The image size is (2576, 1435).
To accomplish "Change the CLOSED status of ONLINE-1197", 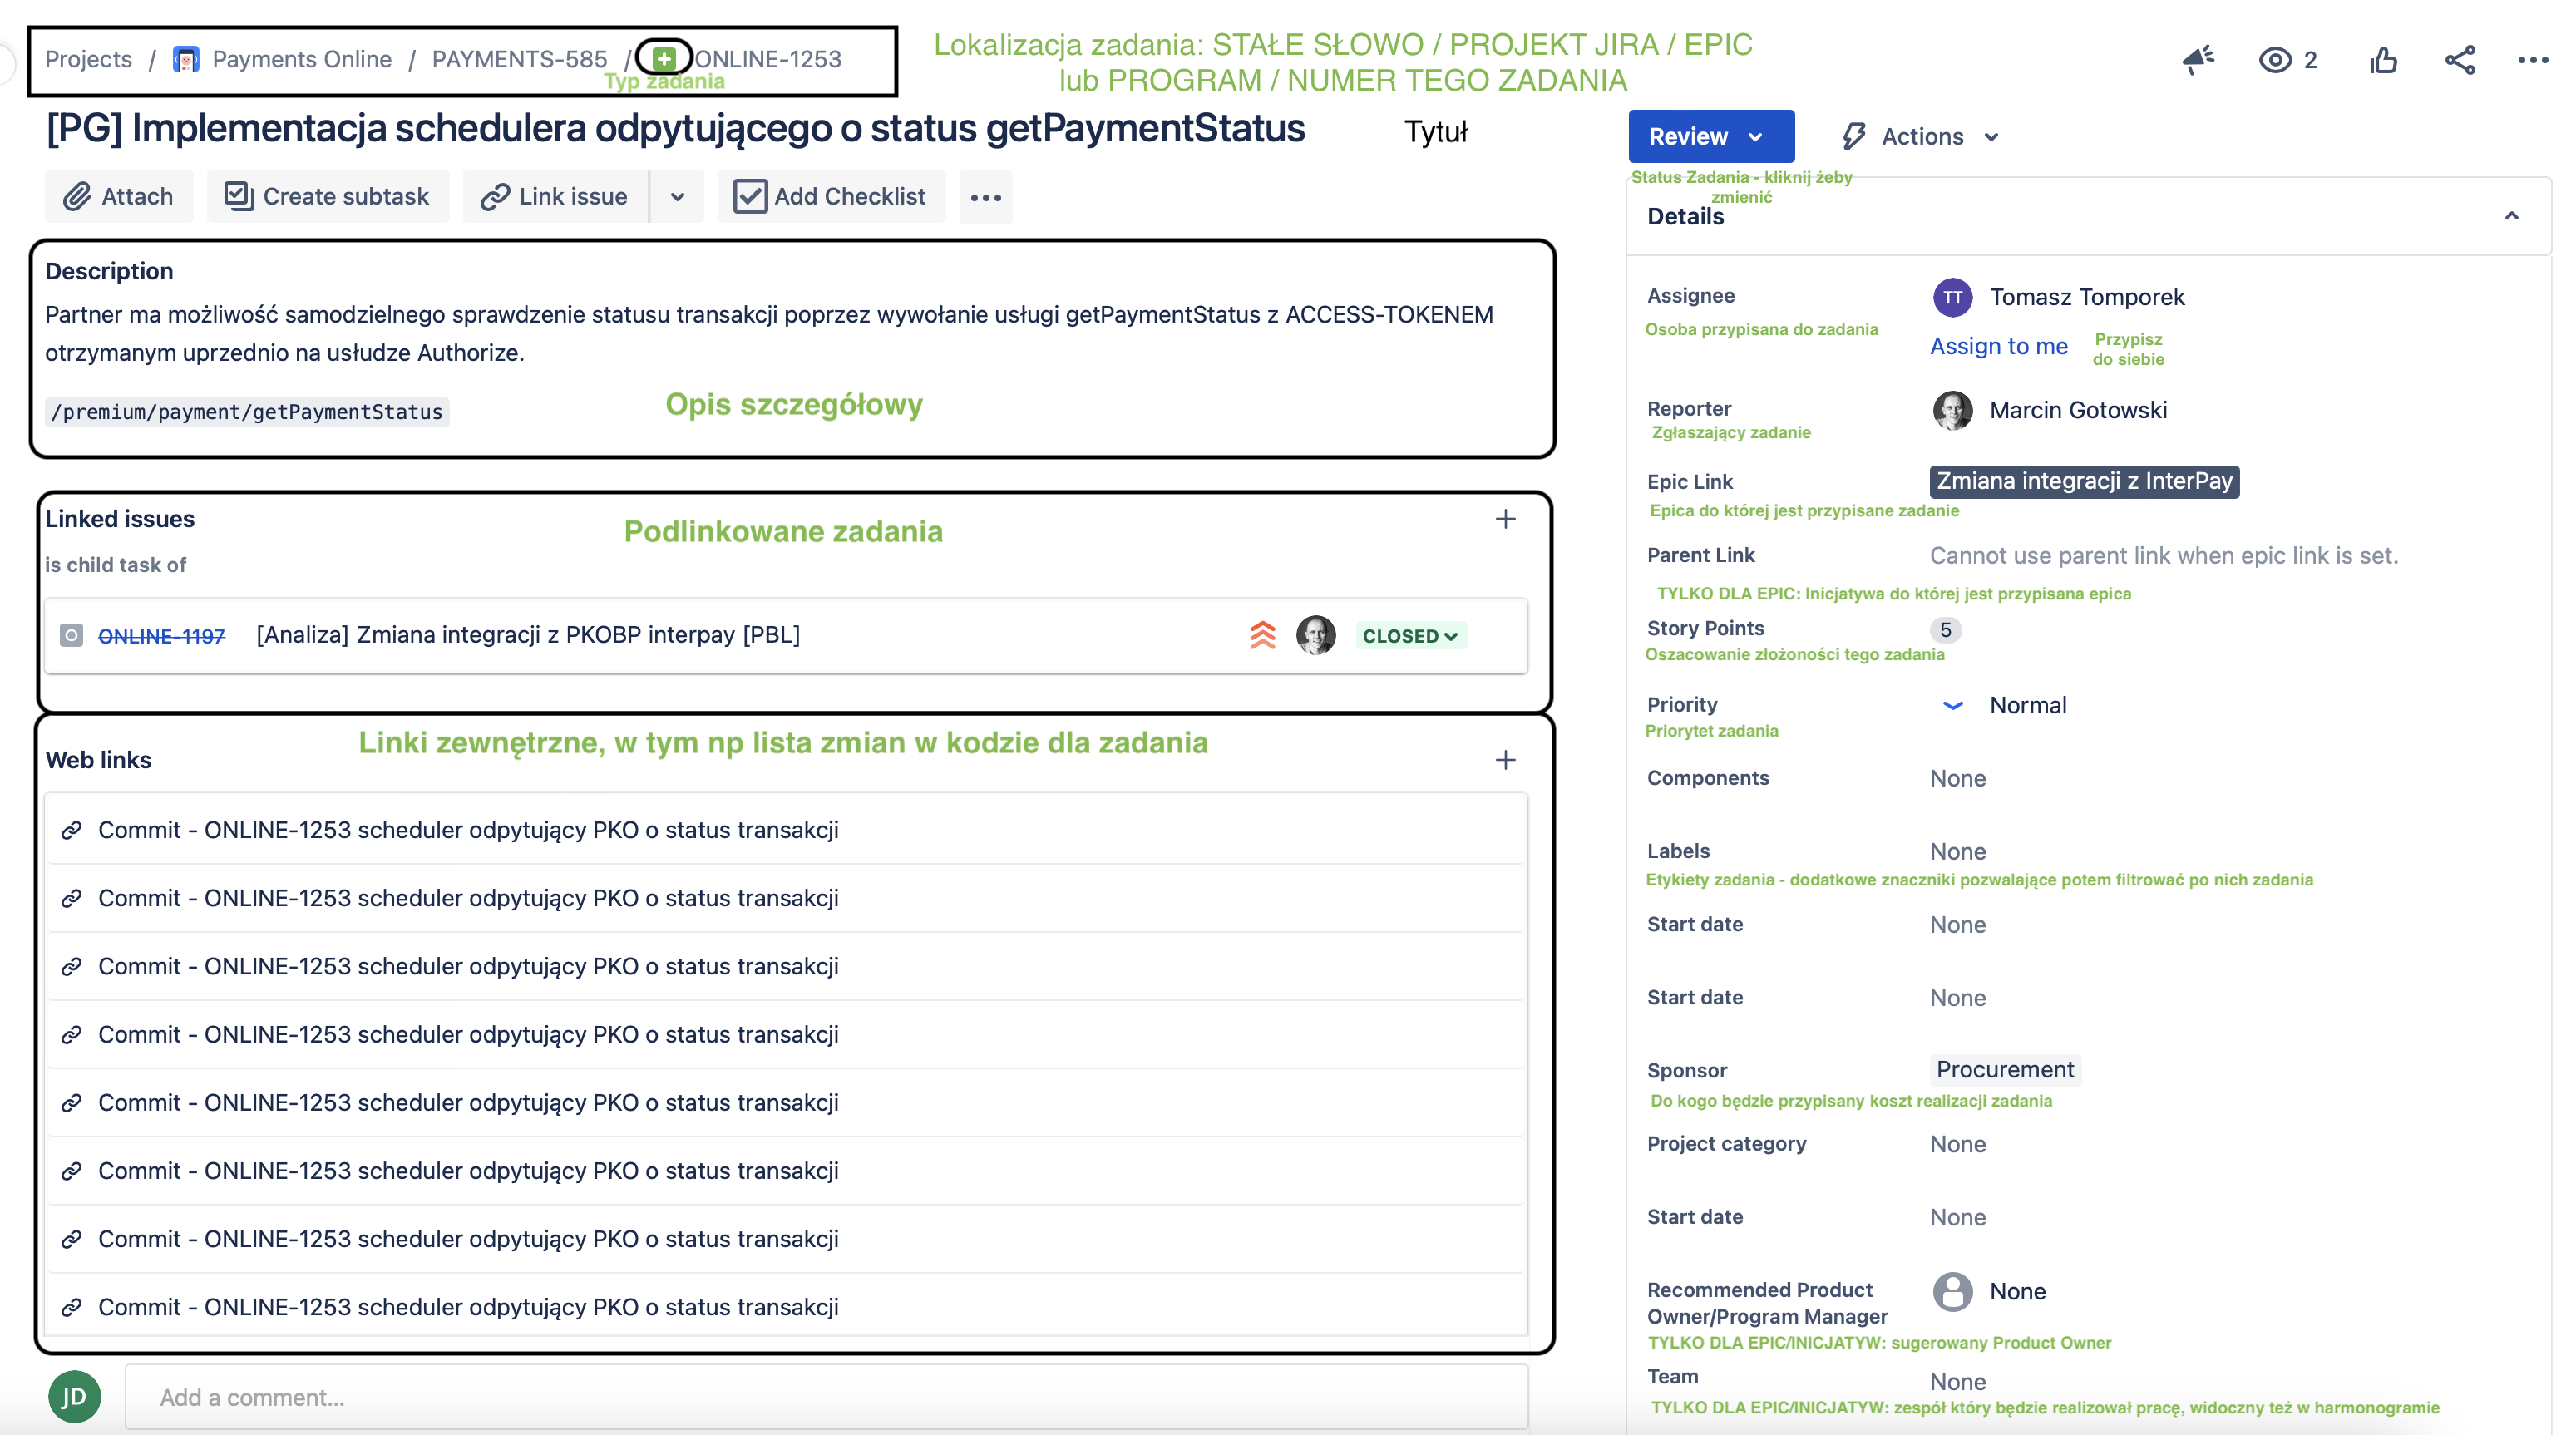I will point(1410,635).
